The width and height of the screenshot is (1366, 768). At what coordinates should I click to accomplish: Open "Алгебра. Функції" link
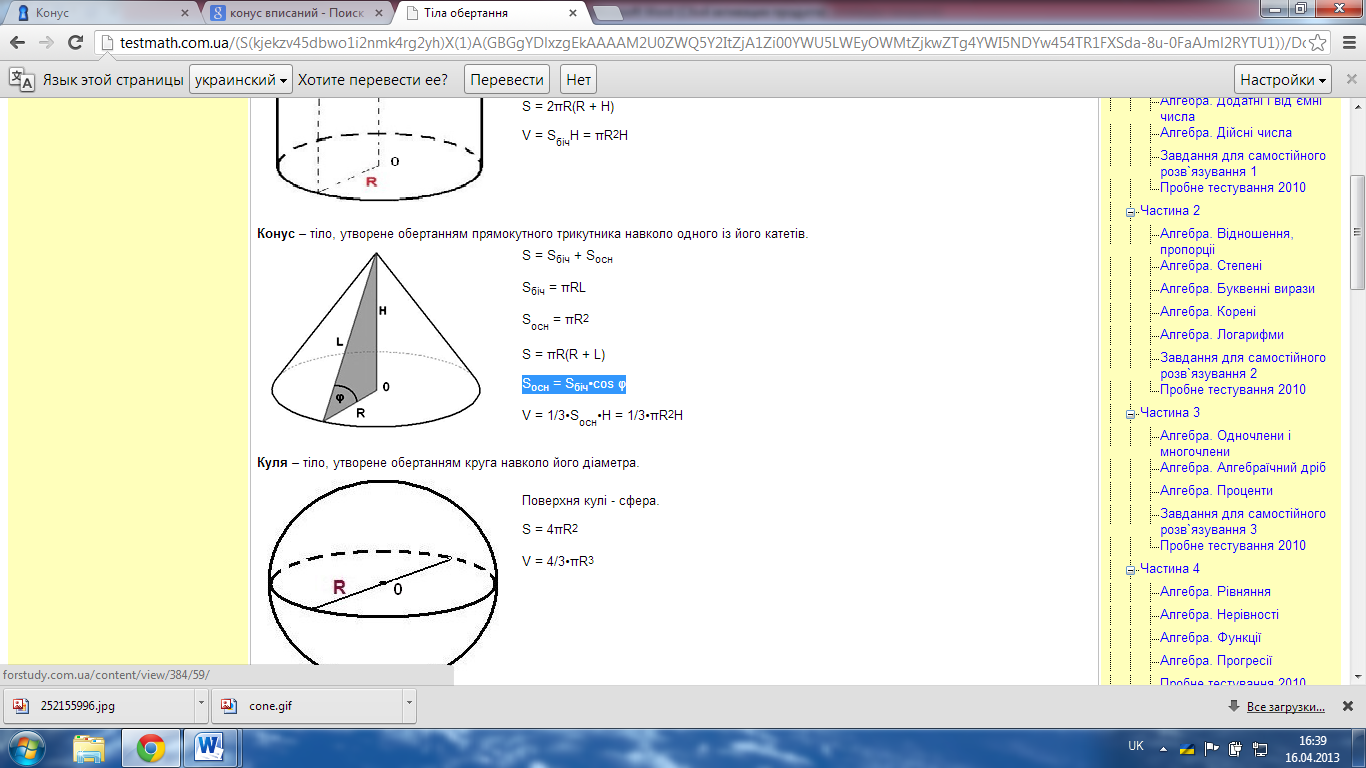pos(1210,637)
